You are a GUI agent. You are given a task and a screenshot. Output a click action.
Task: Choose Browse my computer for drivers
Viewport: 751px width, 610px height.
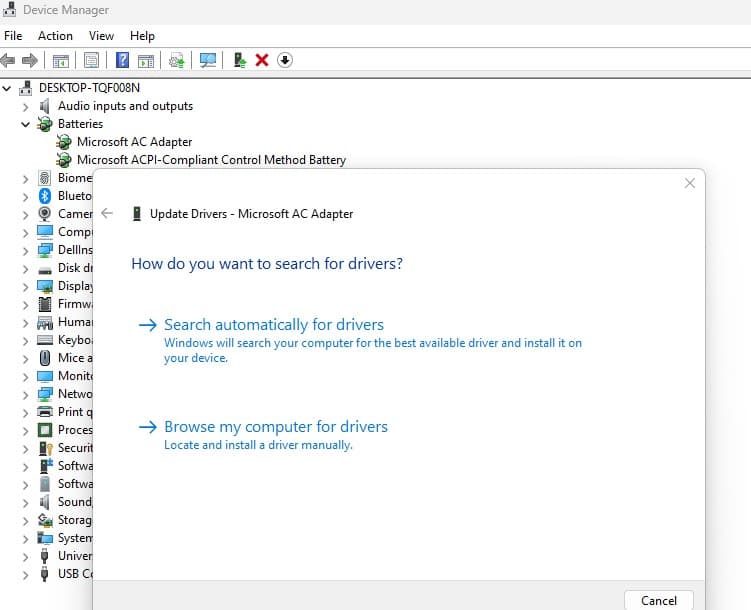(x=276, y=427)
